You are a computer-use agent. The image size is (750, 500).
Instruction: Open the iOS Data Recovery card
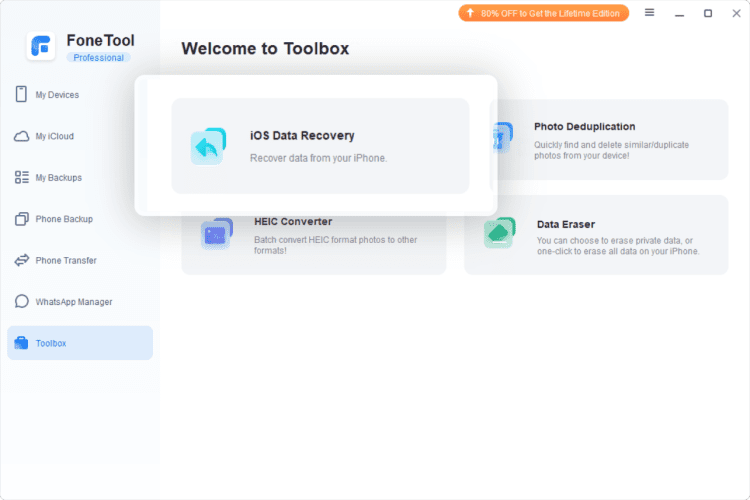[x=320, y=146]
